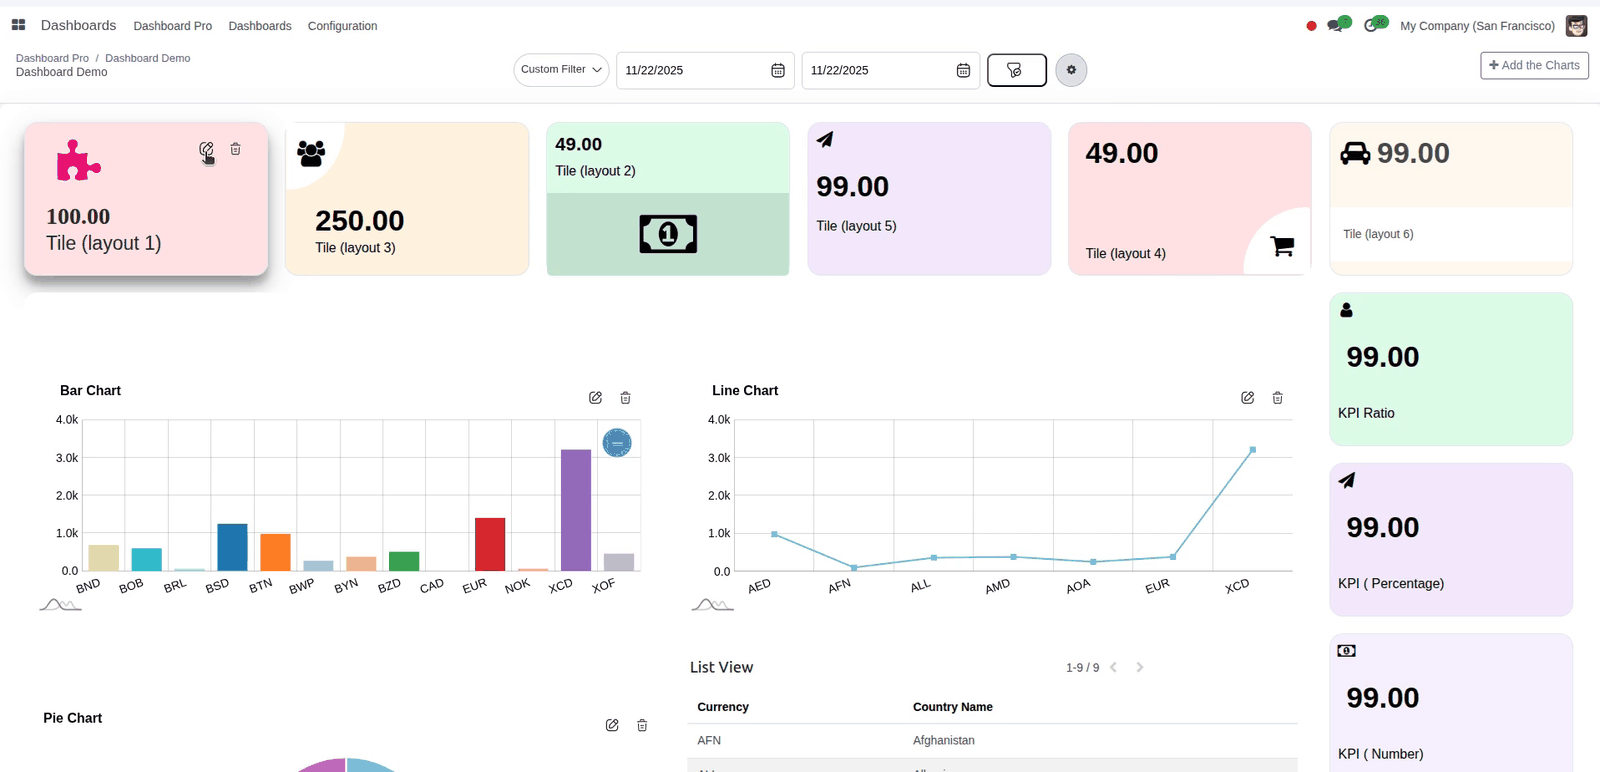1600x772 pixels.
Task: Click the small curve icon below Bar Chart
Action: [x=60, y=604]
